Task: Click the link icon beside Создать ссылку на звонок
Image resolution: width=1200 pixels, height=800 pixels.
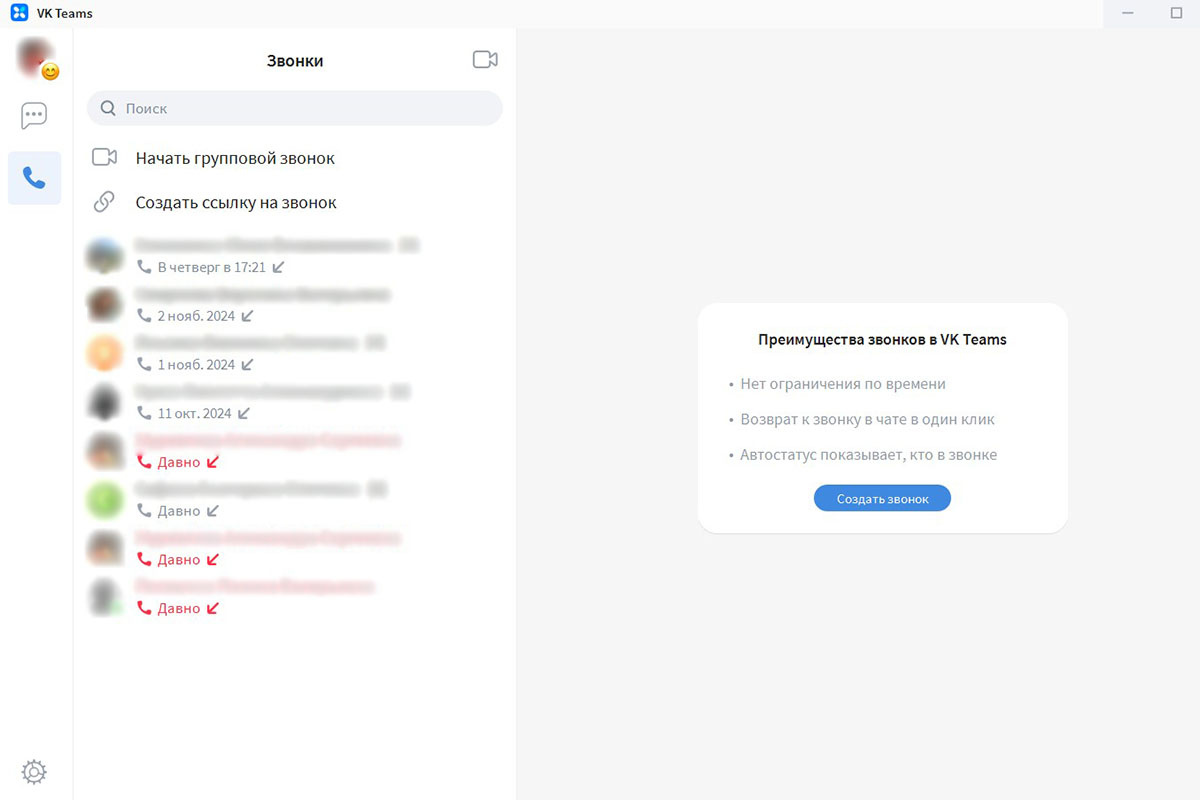Action: click(105, 201)
